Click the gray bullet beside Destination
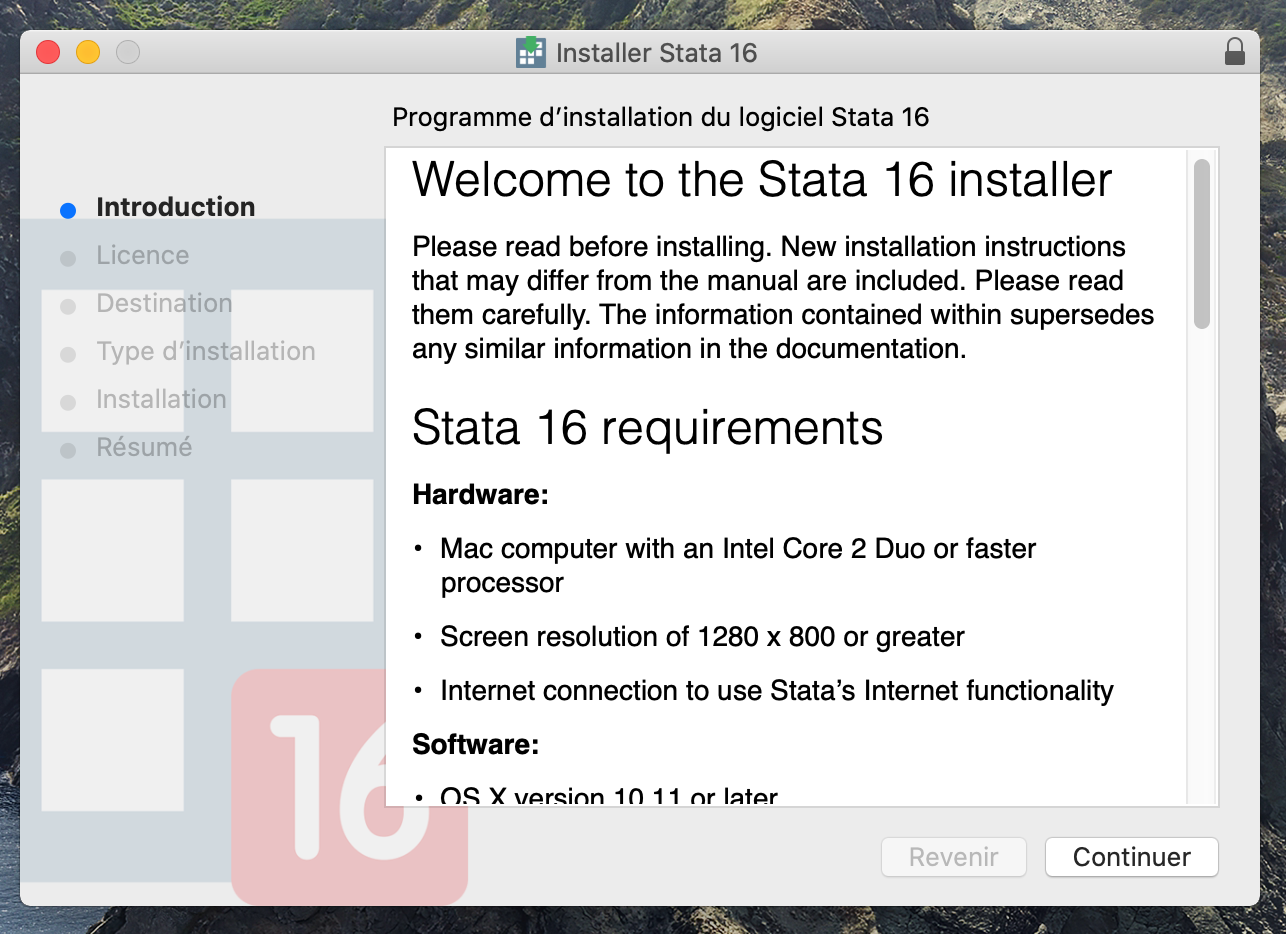 click(68, 306)
